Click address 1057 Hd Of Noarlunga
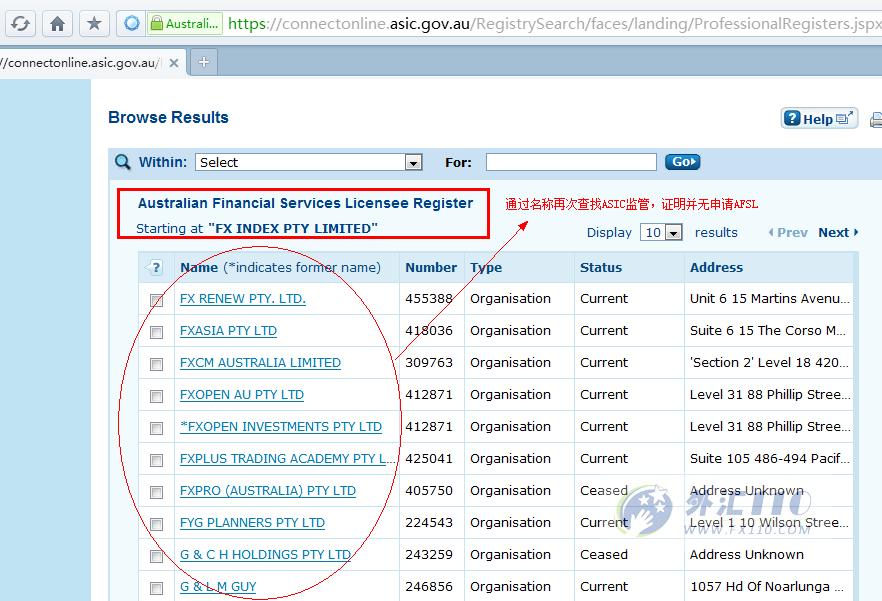 767,587
